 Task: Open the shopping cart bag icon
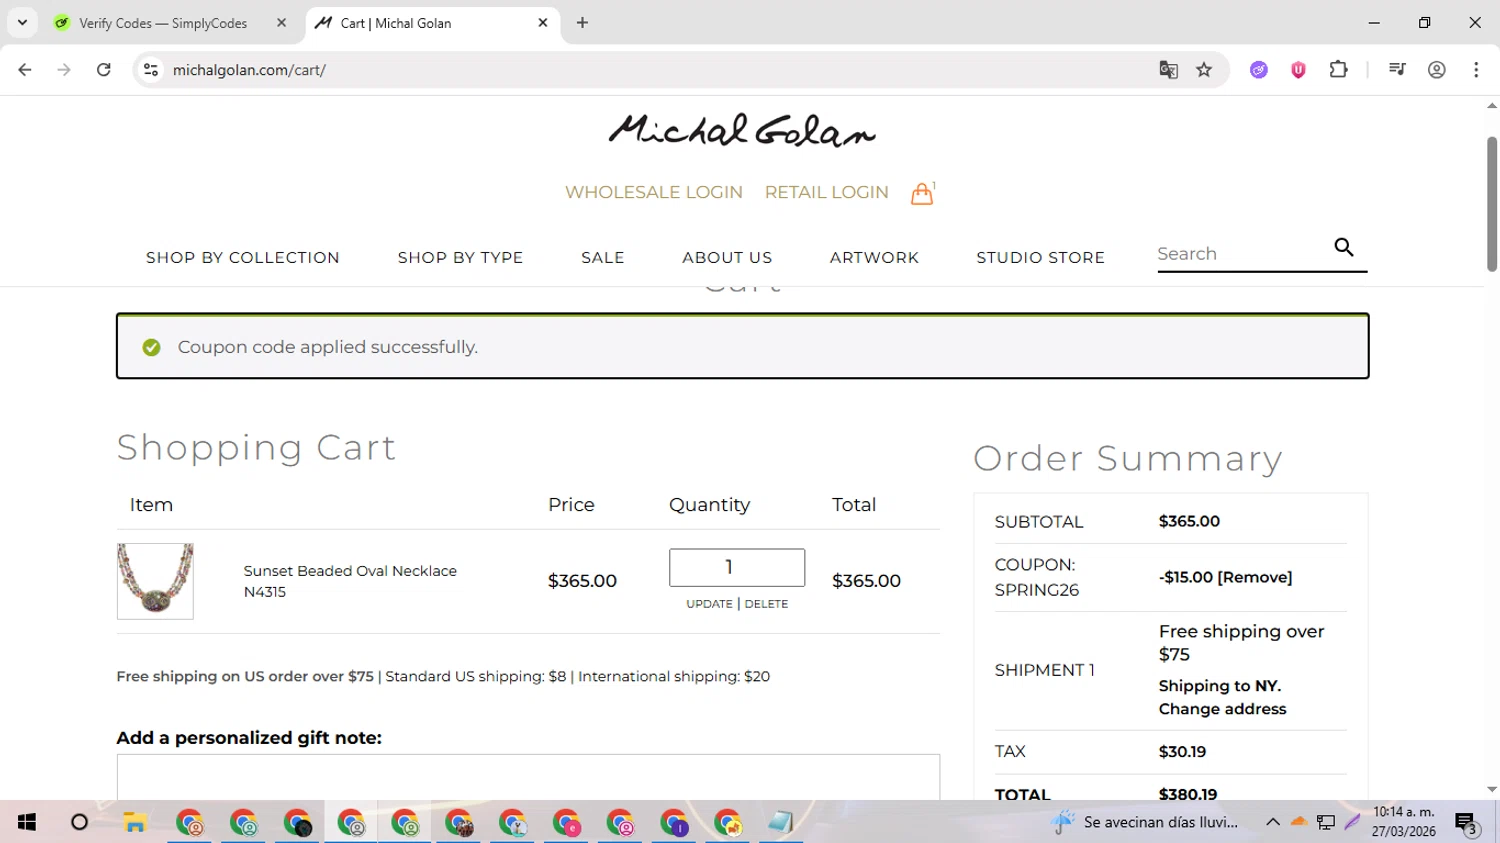(x=922, y=193)
